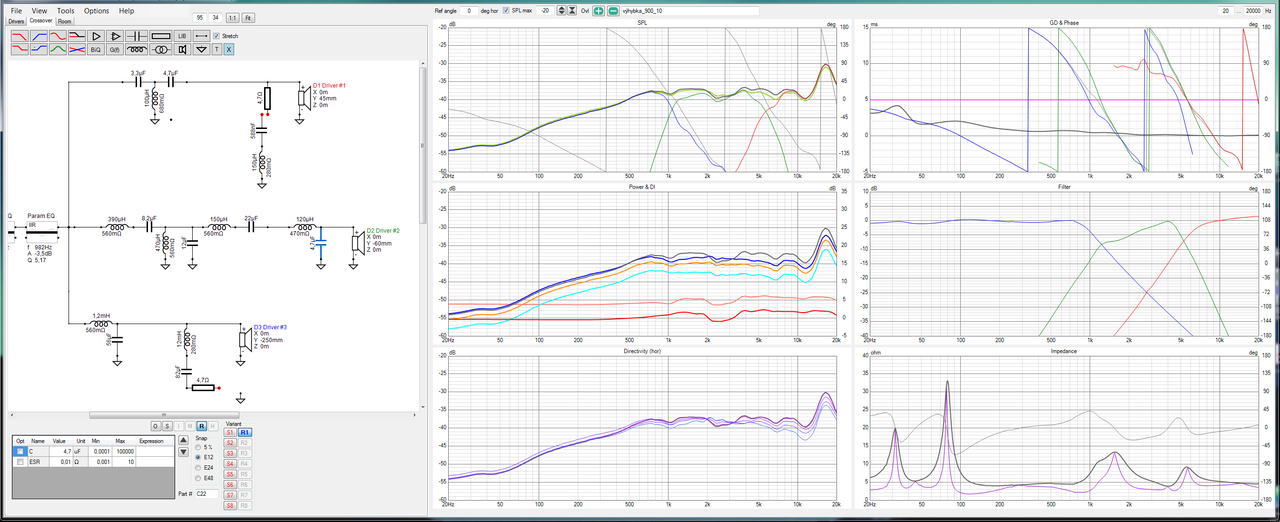
Task: Move parameter row down with arrow
Action: tap(183, 452)
